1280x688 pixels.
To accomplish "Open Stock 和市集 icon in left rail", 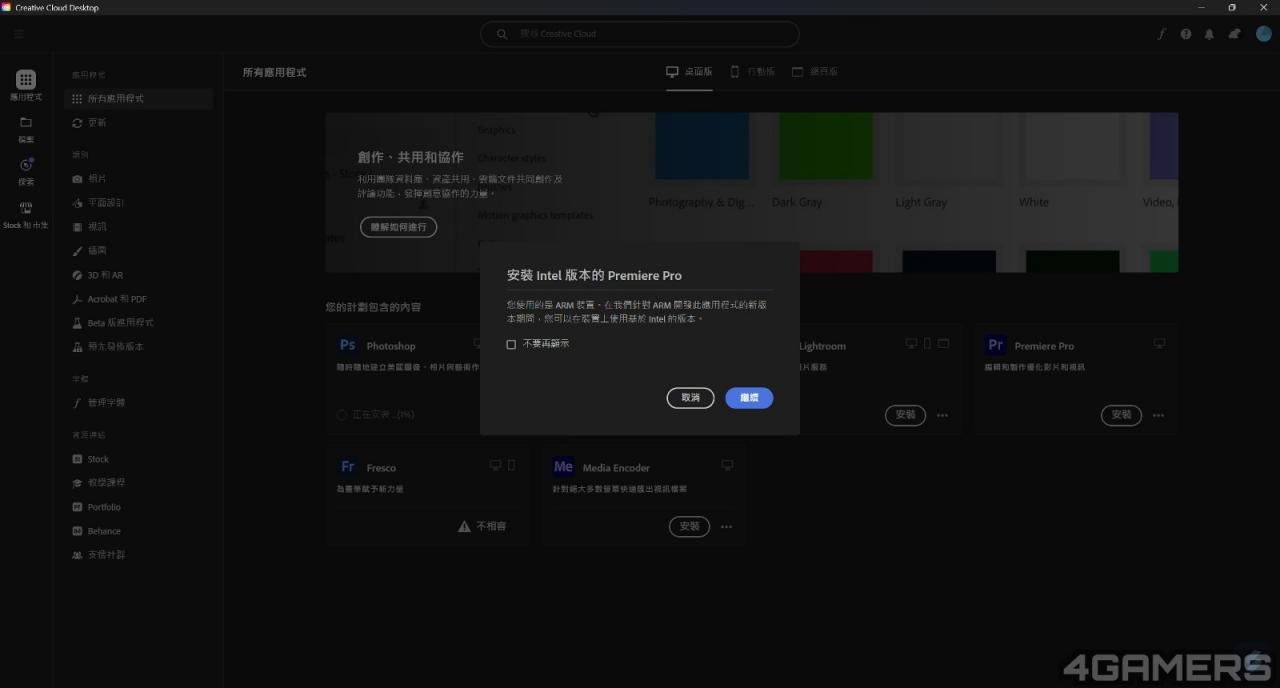I will (26, 208).
